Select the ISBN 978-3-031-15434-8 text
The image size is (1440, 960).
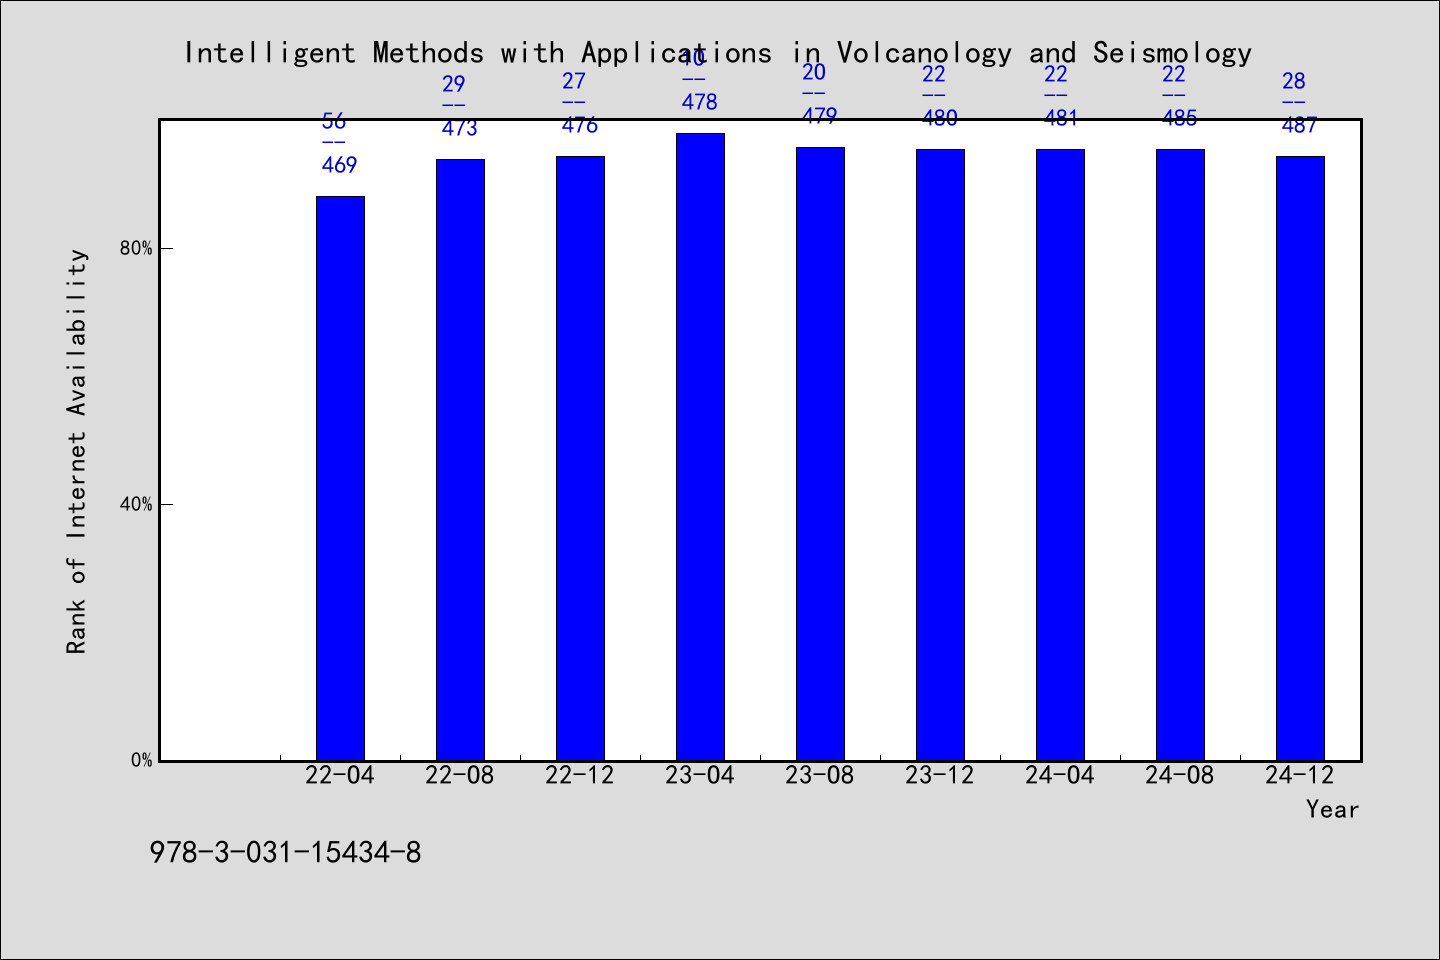click(x=285, y=853)
